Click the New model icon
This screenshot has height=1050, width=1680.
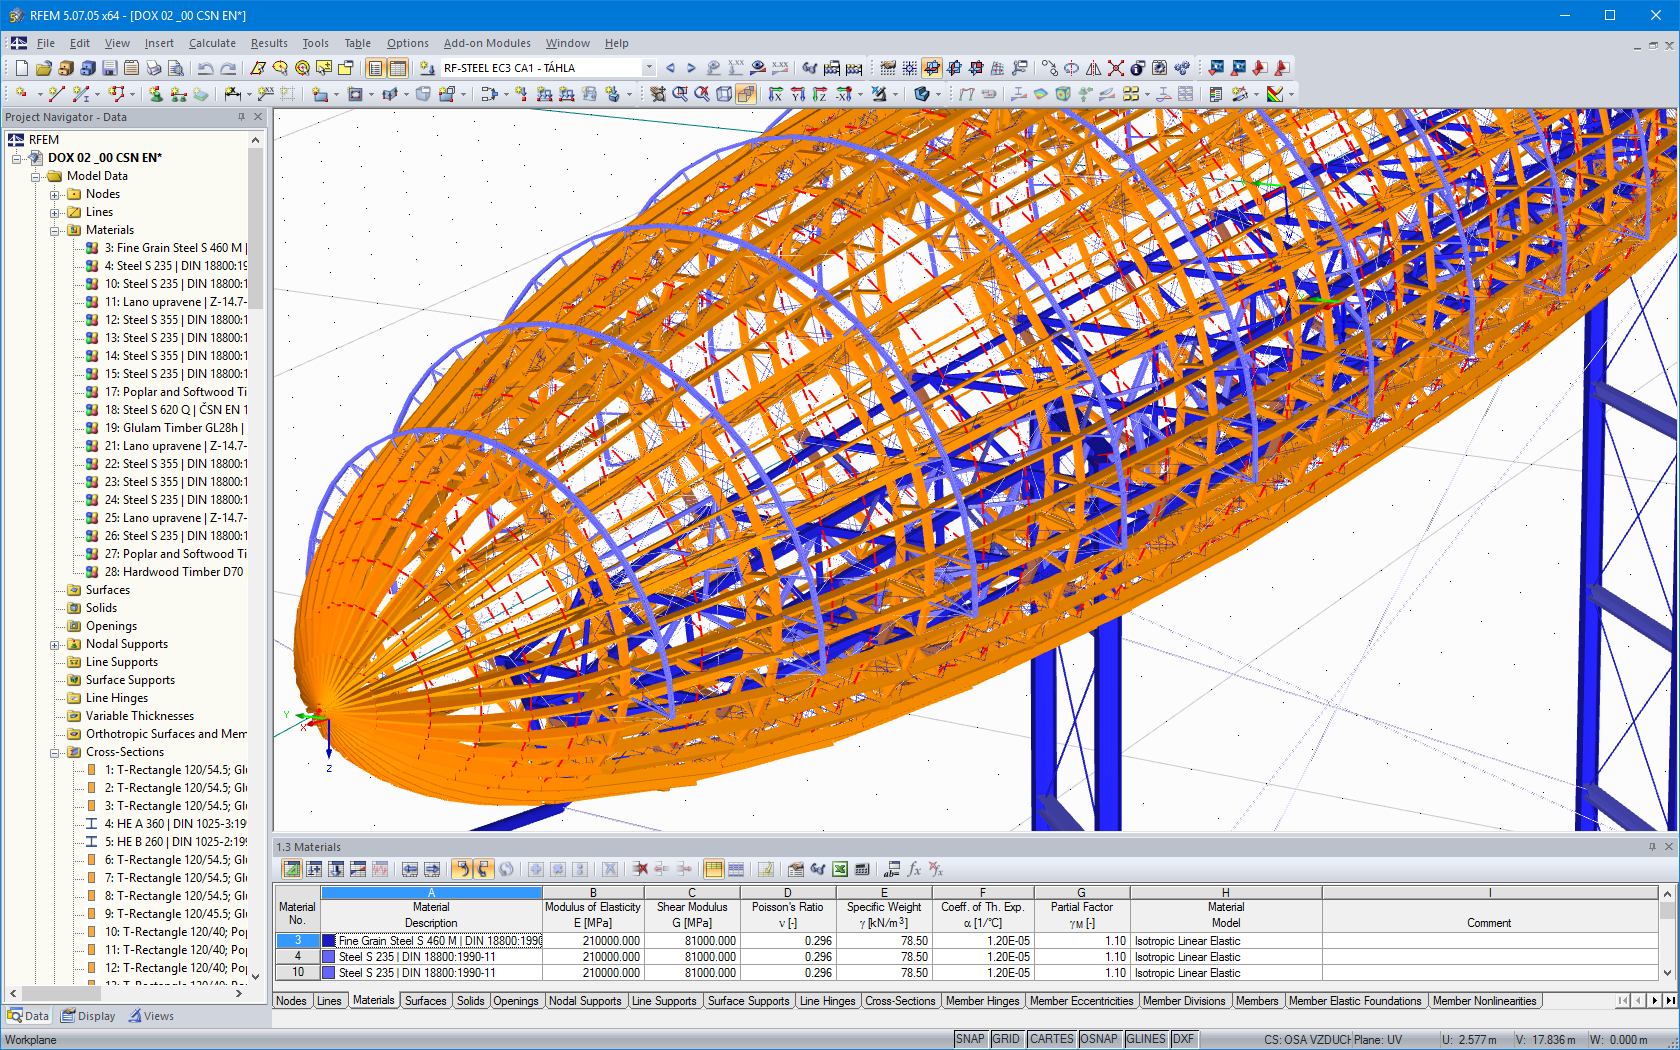(x=21, y=68)
